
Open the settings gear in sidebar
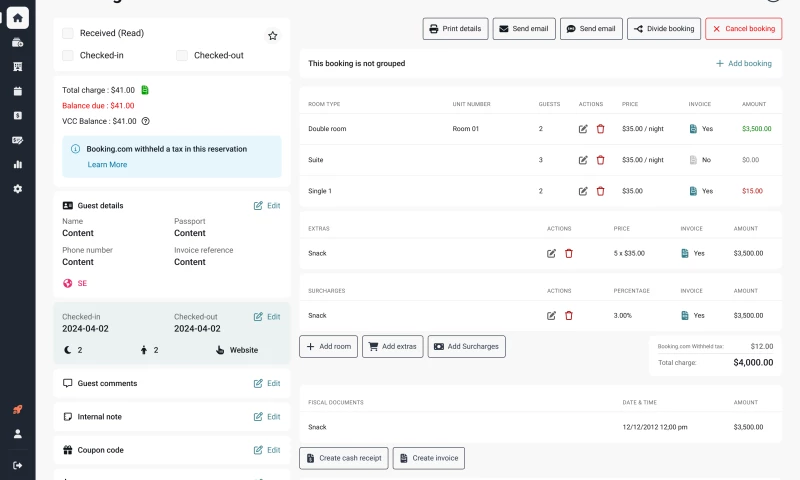[18, 189]
